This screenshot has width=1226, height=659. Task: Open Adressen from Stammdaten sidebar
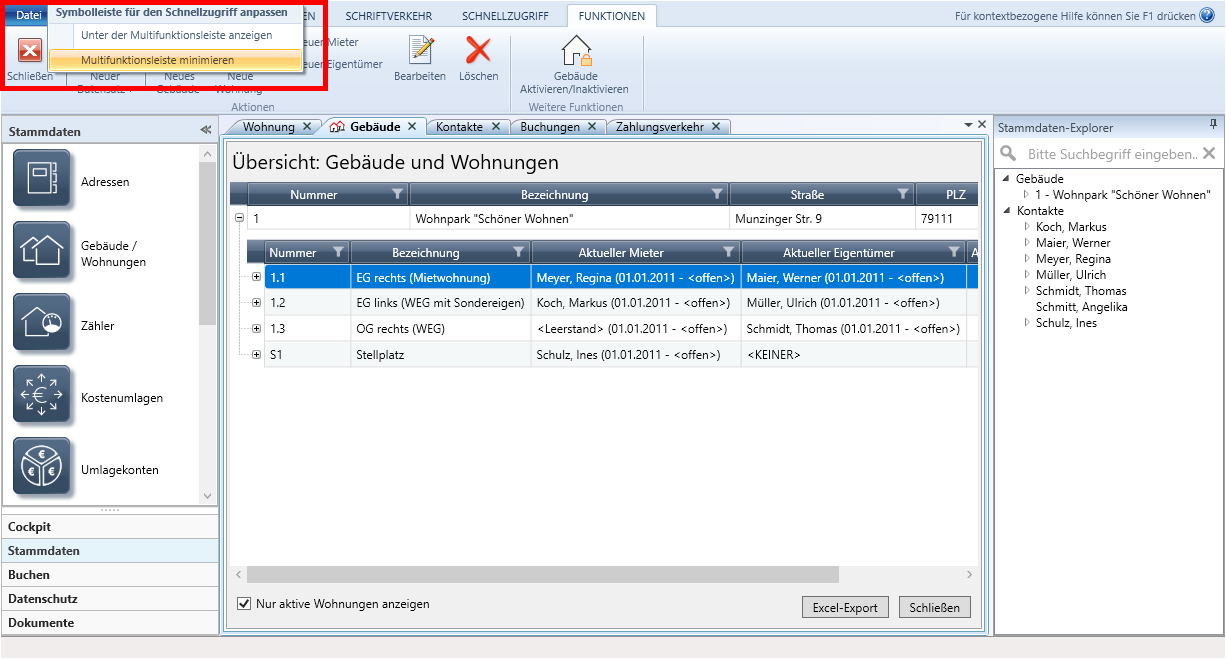click(42, 179)
